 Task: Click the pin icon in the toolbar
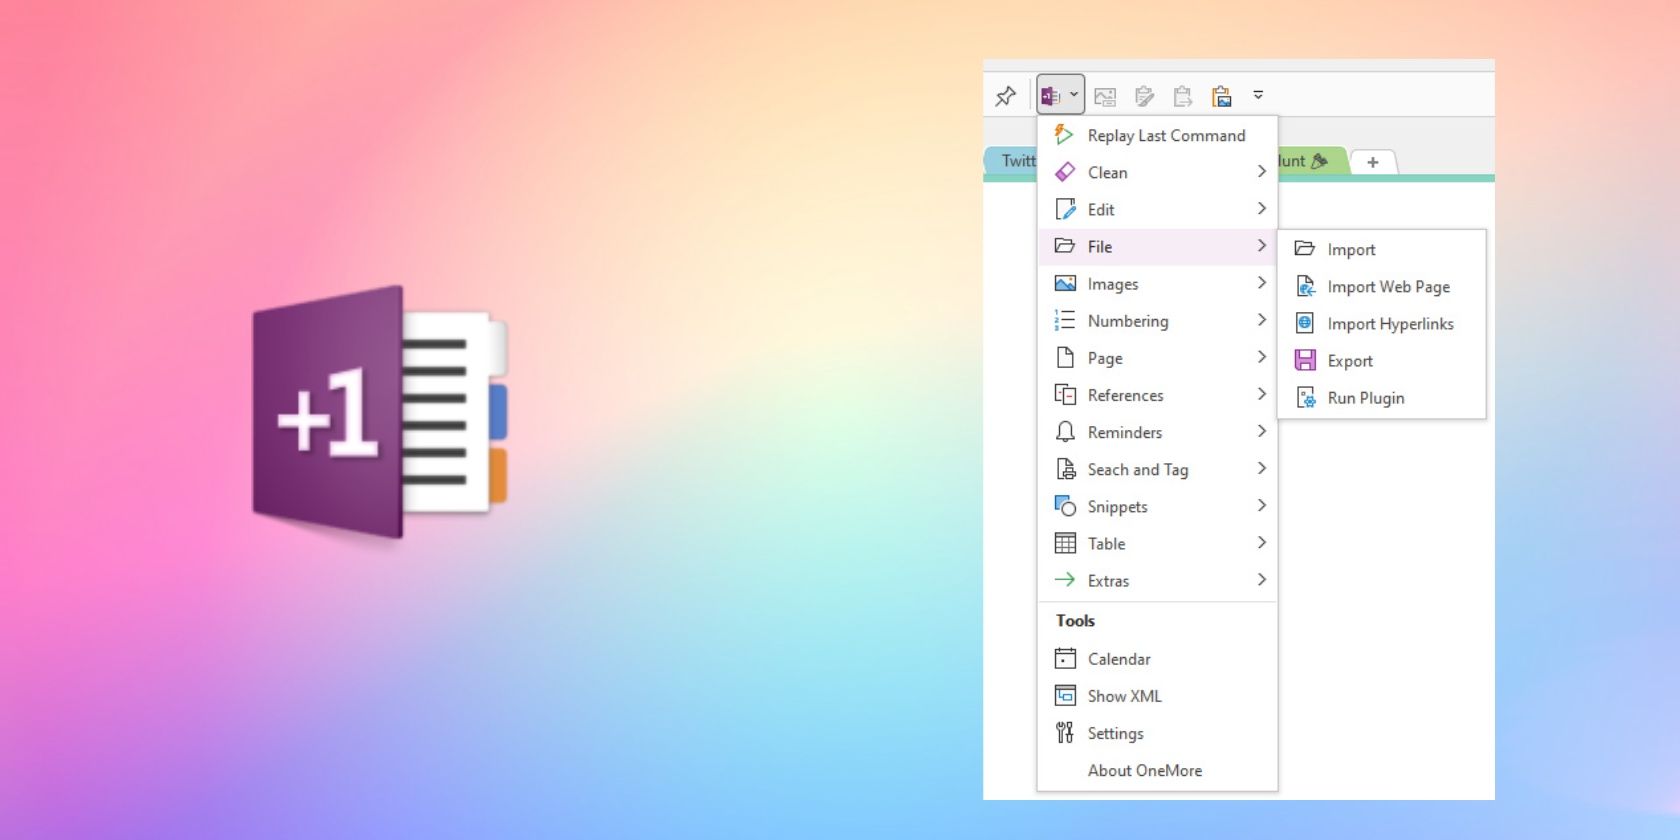click(x=1006, y=96)
